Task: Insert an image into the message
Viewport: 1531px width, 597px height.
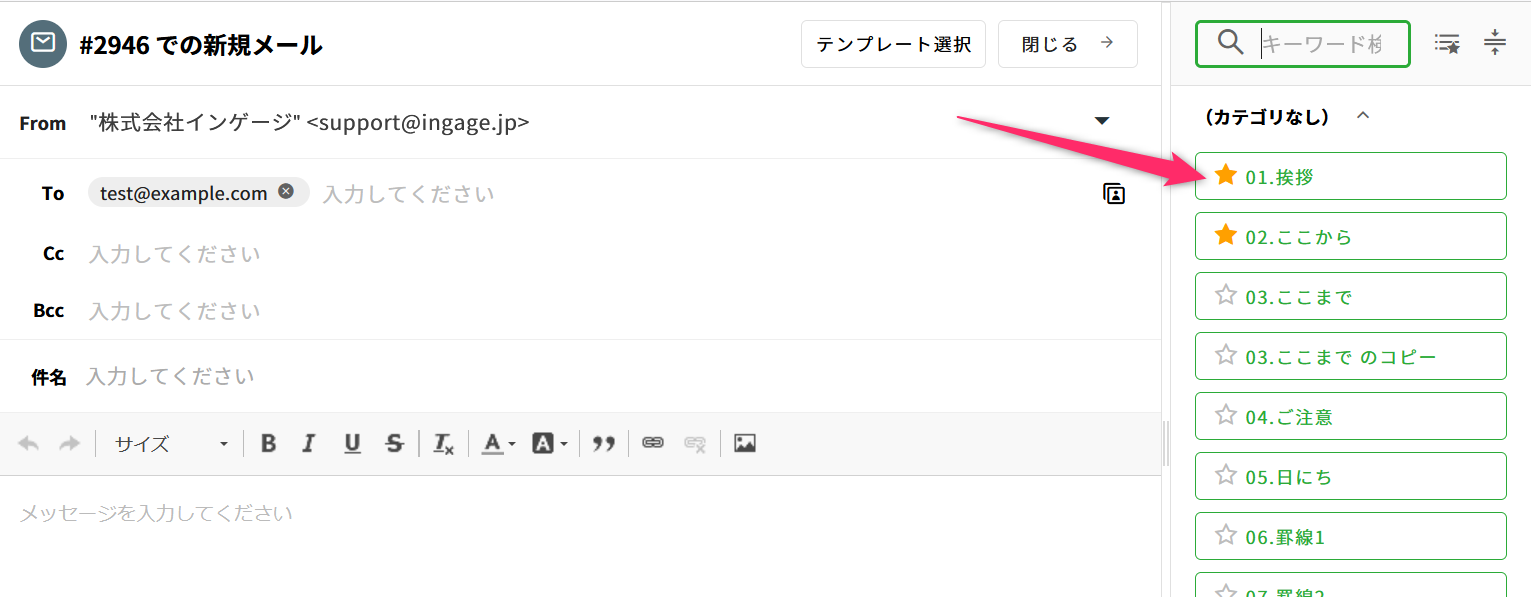Action: (744, 443)
